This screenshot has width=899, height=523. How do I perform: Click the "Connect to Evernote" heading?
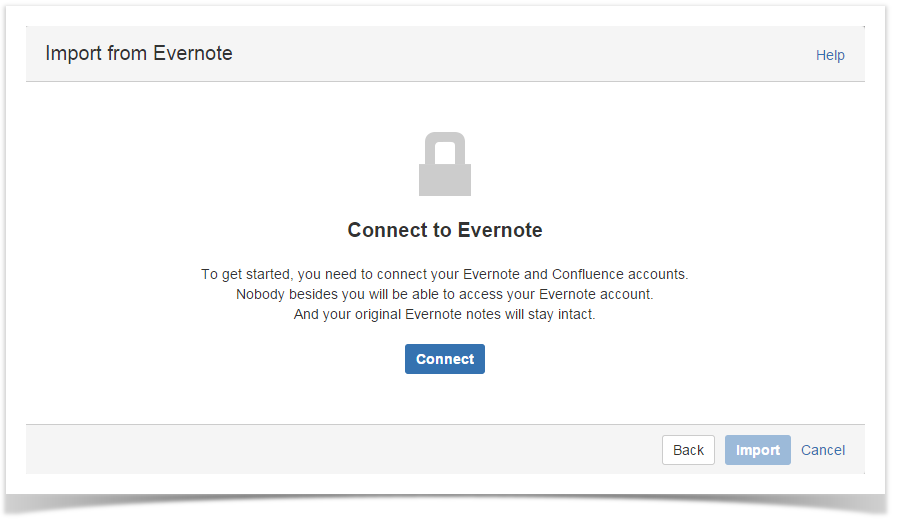[445, 230]
